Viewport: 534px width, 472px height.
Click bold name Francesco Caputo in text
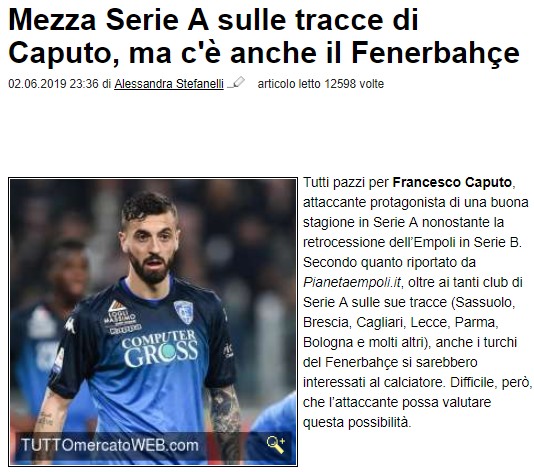coord(452,183)
